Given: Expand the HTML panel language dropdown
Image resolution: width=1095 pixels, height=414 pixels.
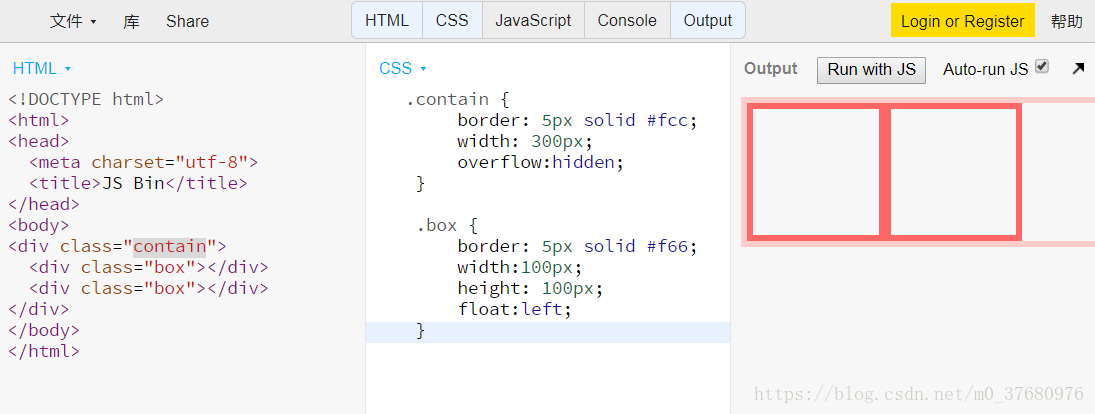Looking at the screenshot, I should [42, 68].
